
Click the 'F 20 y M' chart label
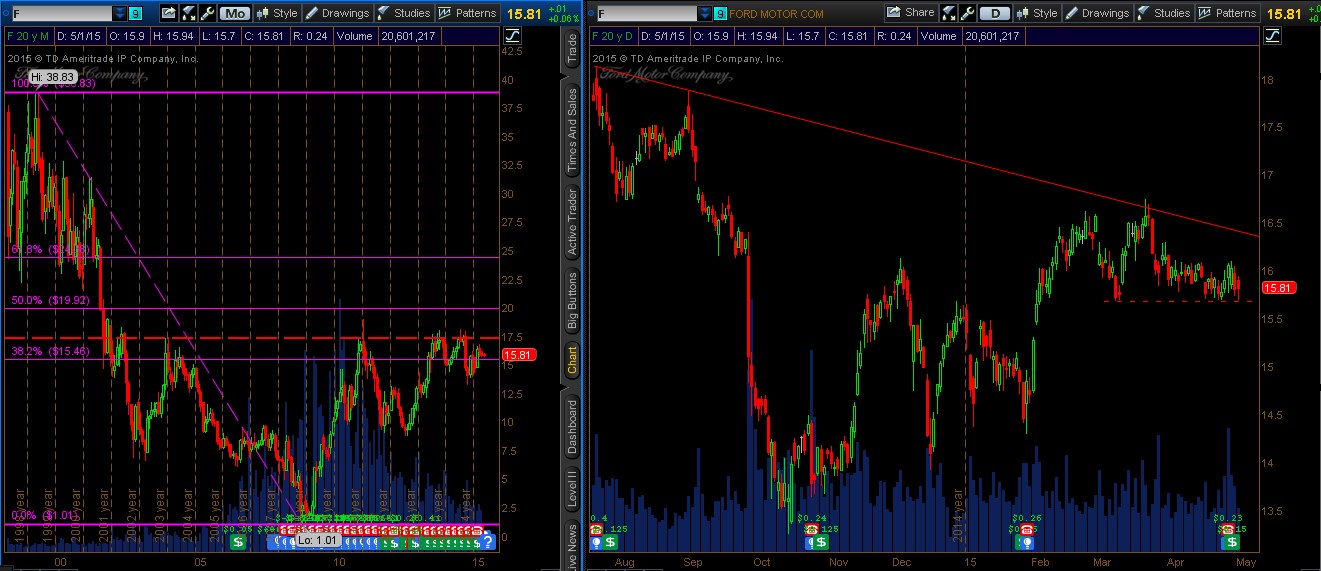[x=30, y=36]
